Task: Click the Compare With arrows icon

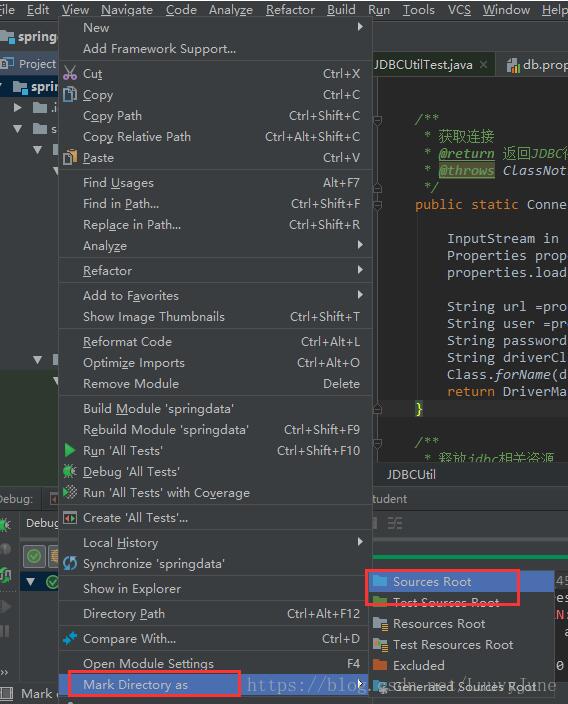Action: tap(70, 638)
